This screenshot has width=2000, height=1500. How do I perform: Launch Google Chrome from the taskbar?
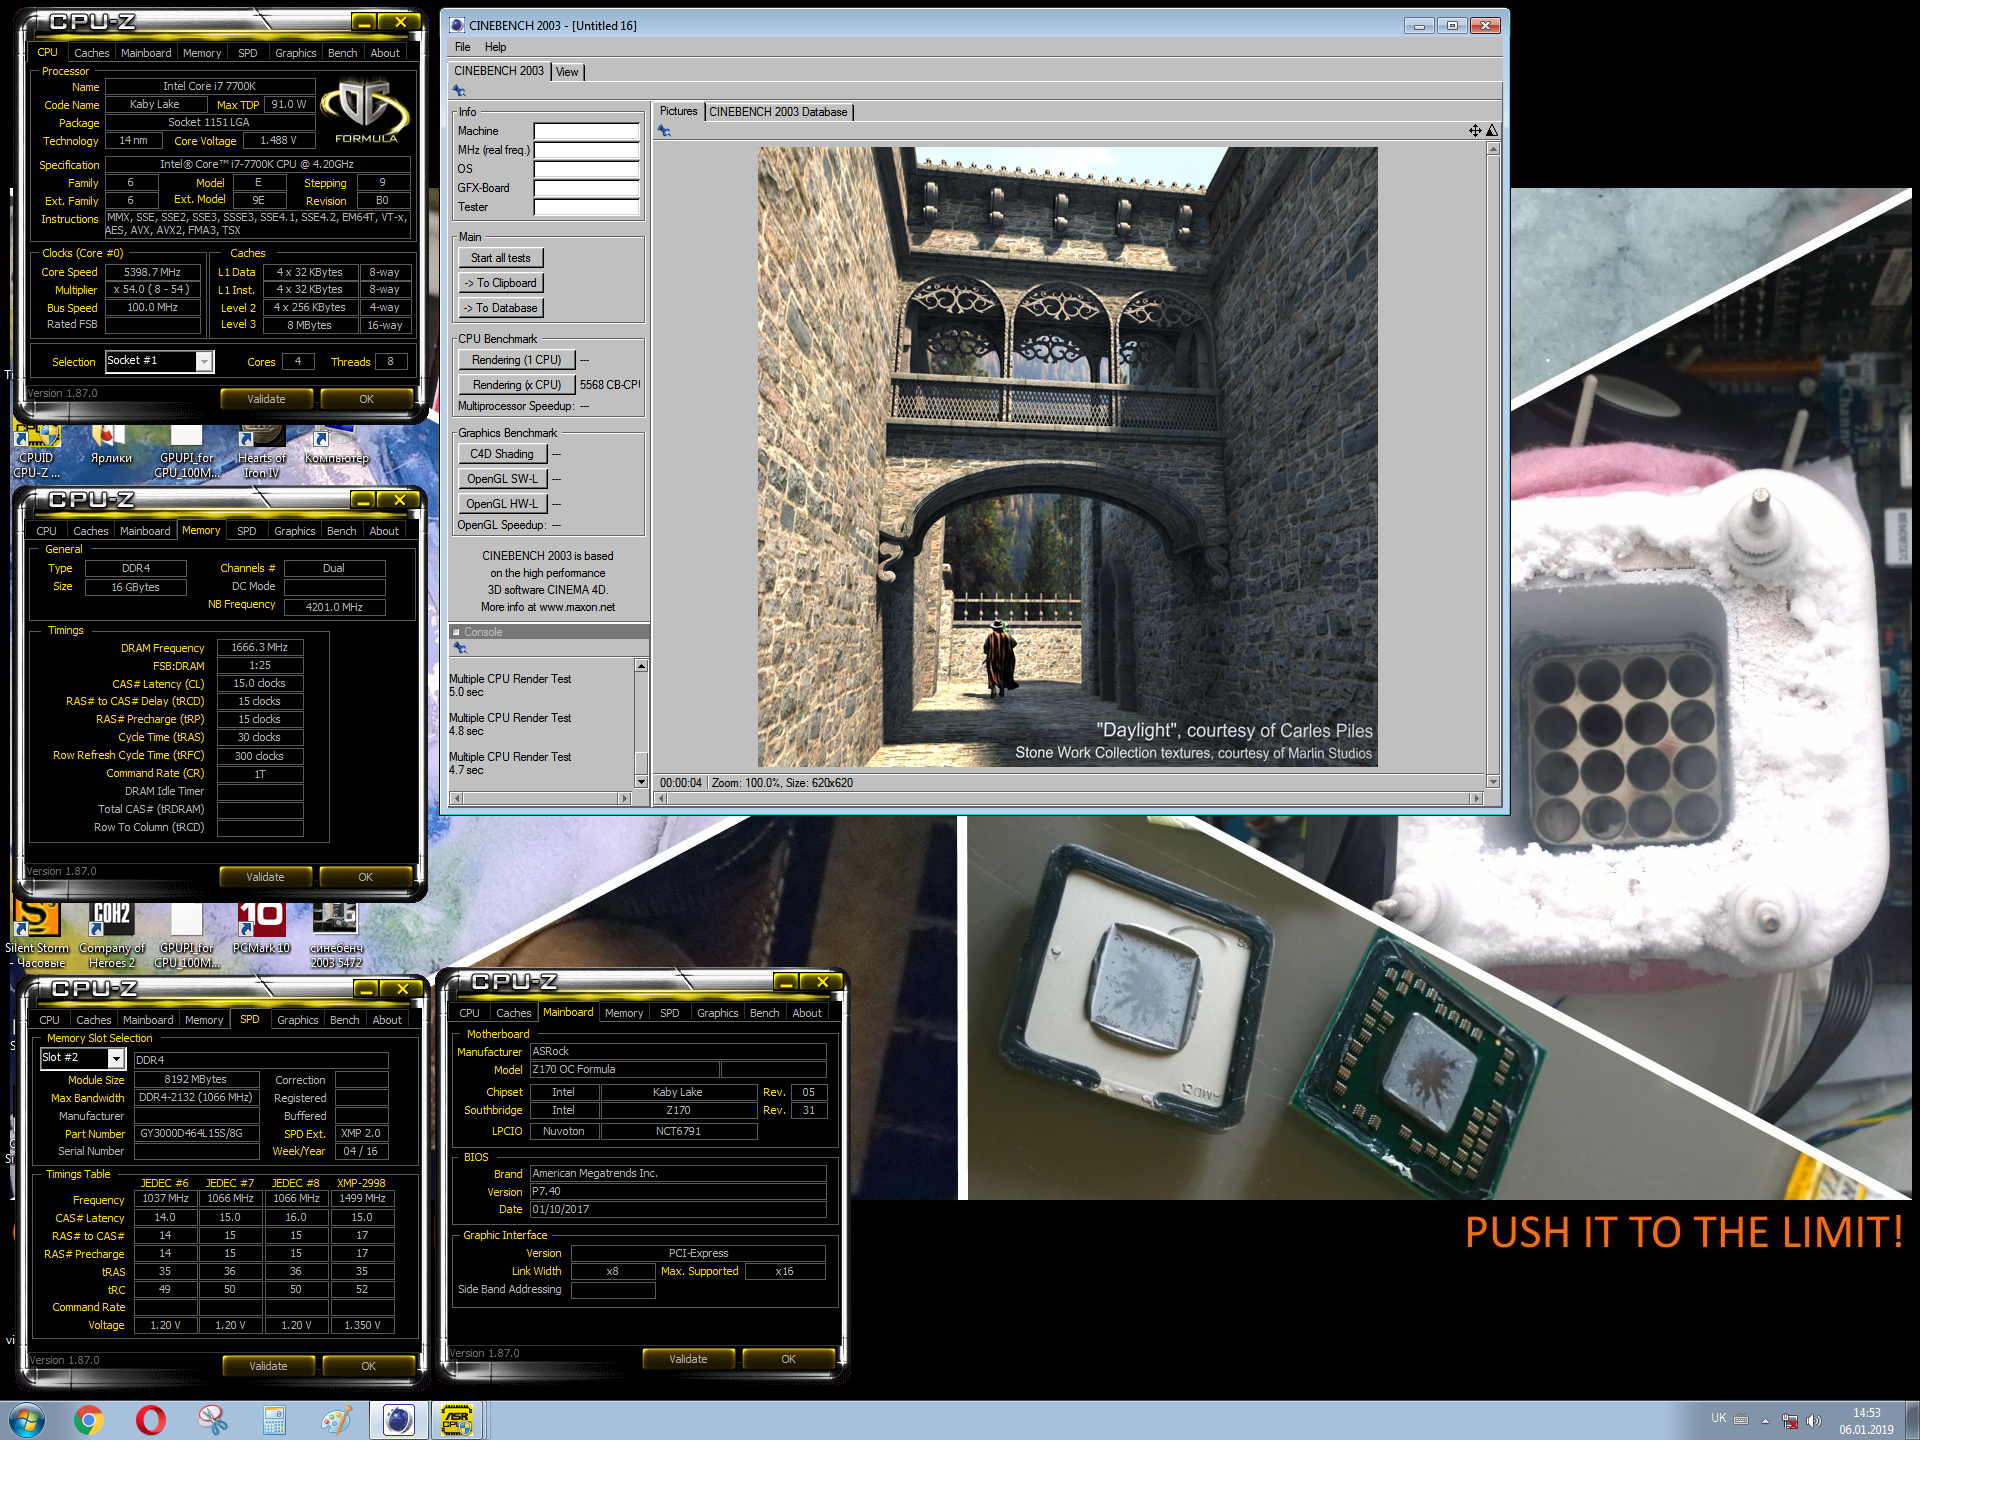point(89,1420)
